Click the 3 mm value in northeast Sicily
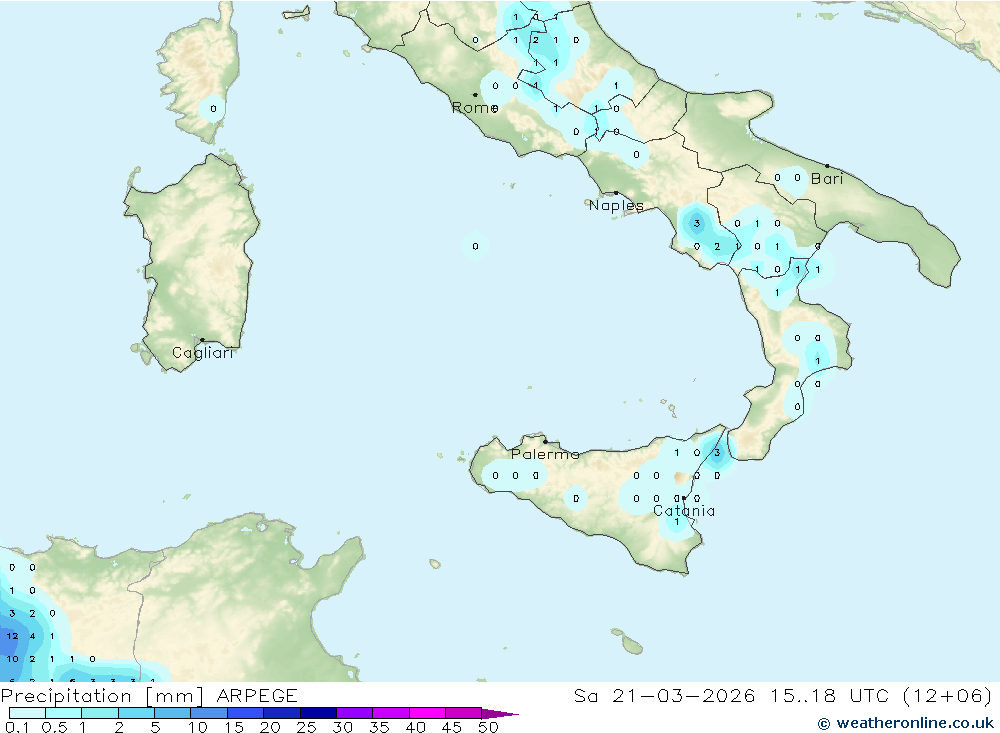Image resolution: width=1000 pixels, height=733 pixels. click(x=717, y=453)
